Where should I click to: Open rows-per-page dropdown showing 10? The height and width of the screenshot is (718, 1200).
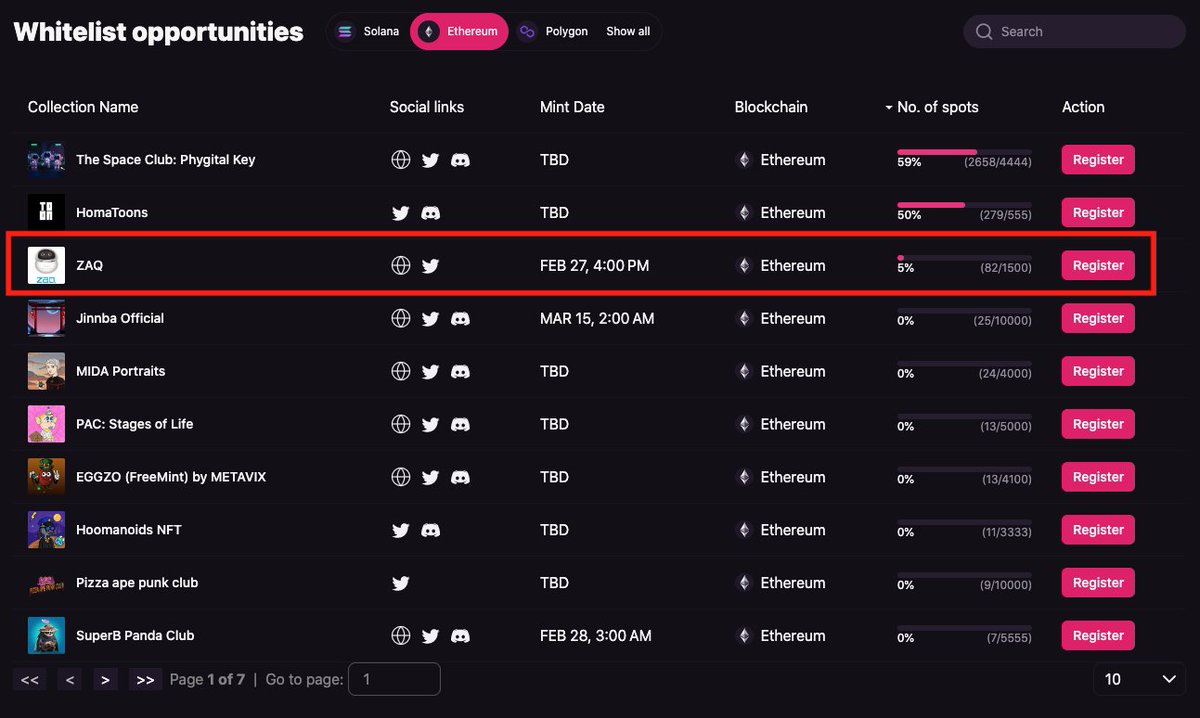[1140, 679]
